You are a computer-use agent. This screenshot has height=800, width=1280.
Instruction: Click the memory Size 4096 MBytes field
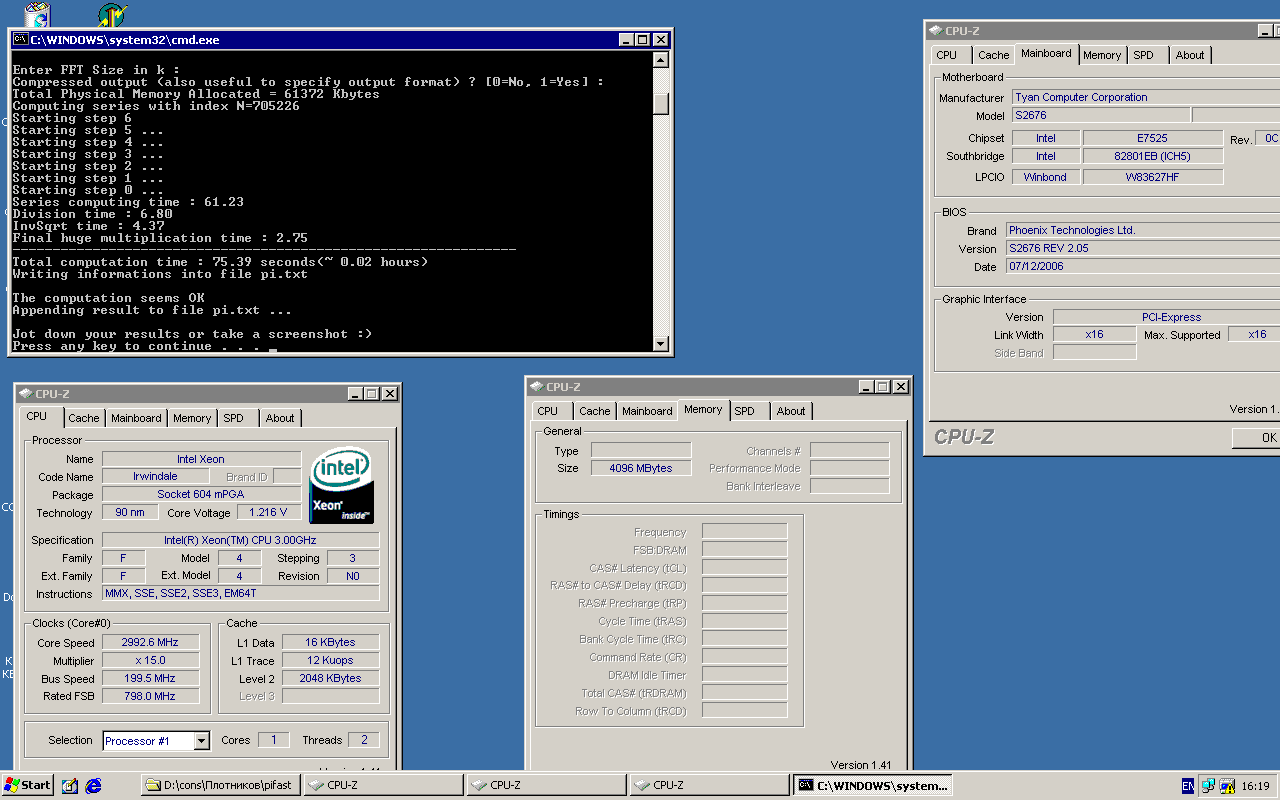641,468
